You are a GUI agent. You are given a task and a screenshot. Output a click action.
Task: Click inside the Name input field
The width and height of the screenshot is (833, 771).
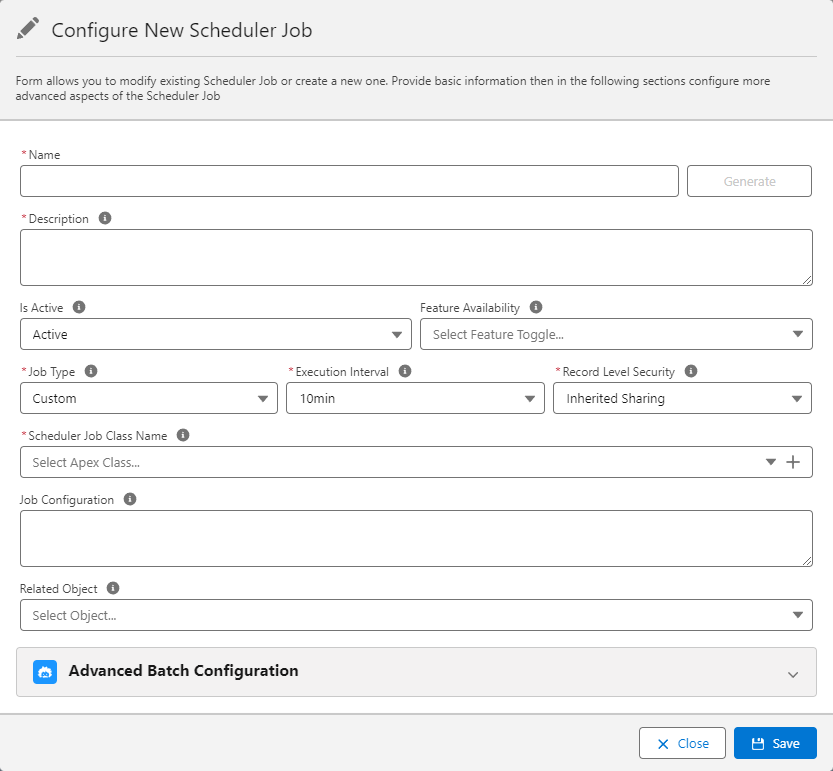click(348, 181)
